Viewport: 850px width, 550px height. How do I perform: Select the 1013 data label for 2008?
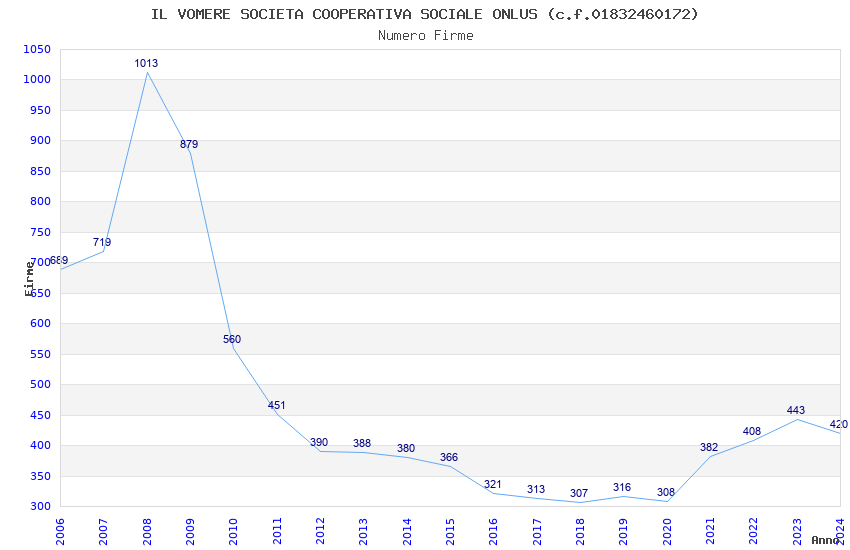[x=146, y=63]
